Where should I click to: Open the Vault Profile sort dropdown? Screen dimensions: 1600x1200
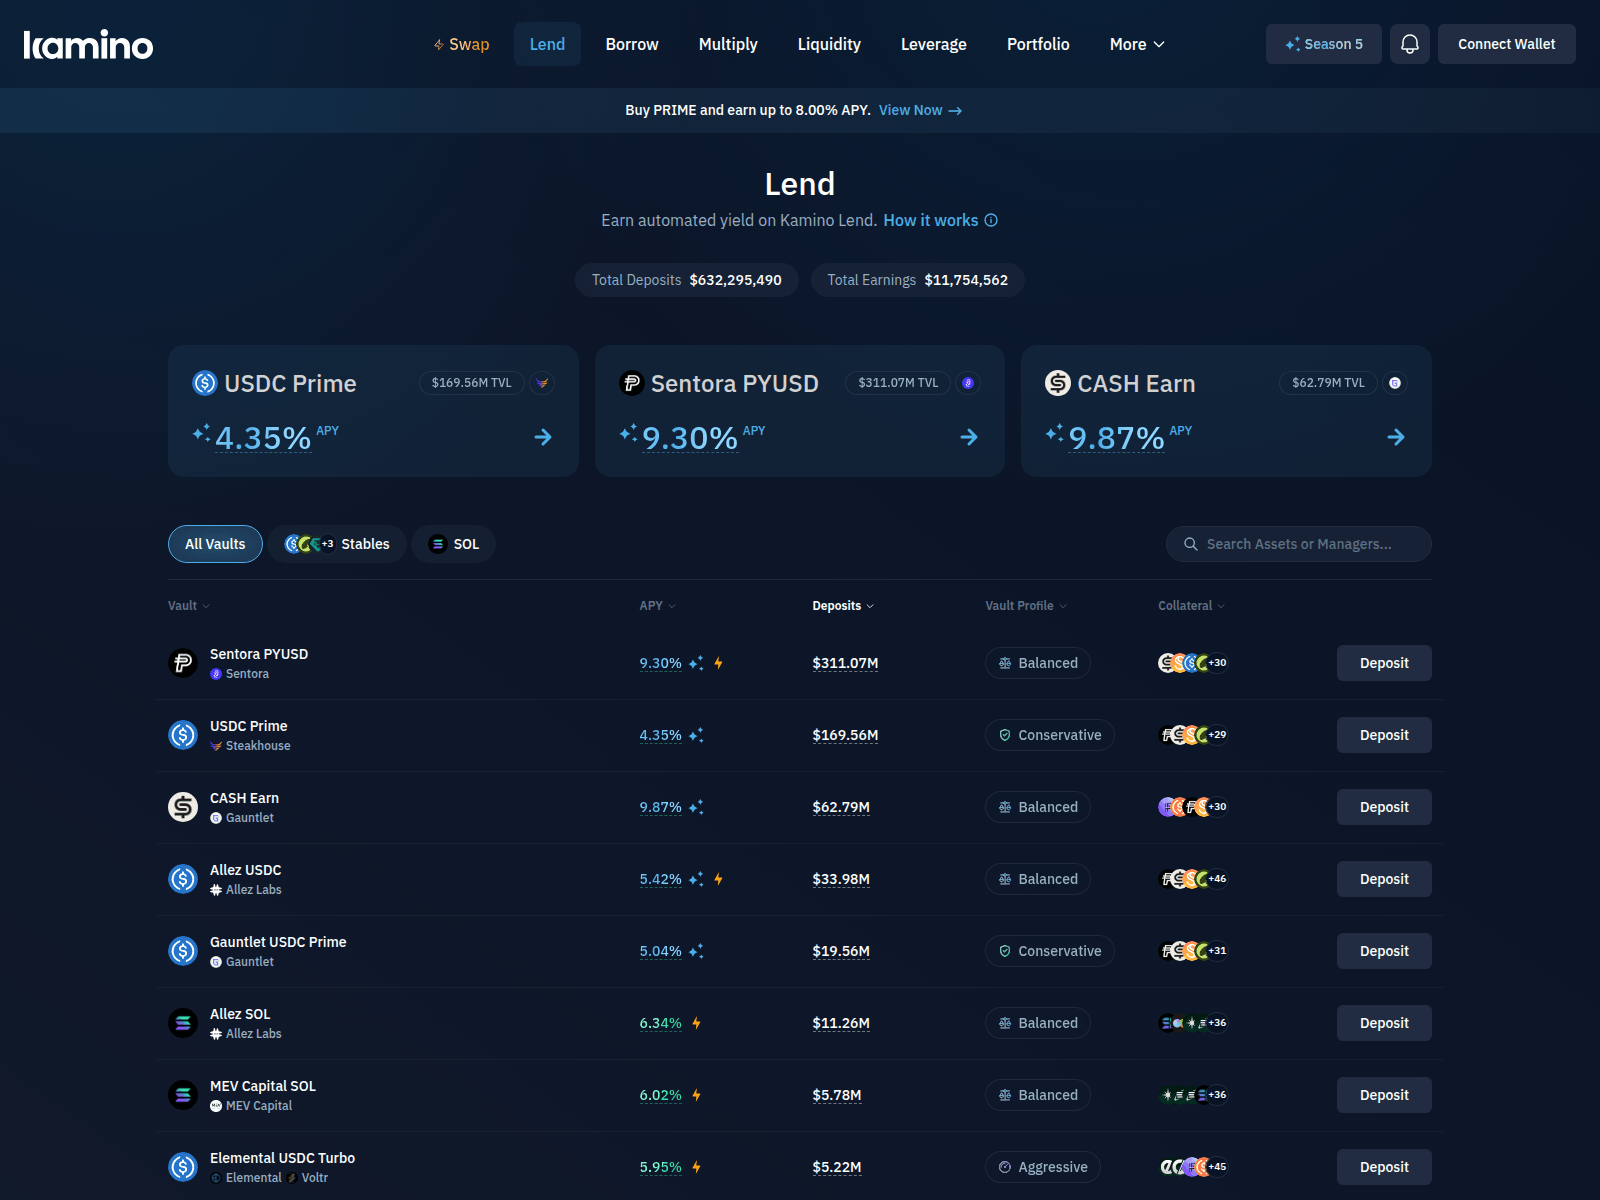click(x=1024, y=605)
